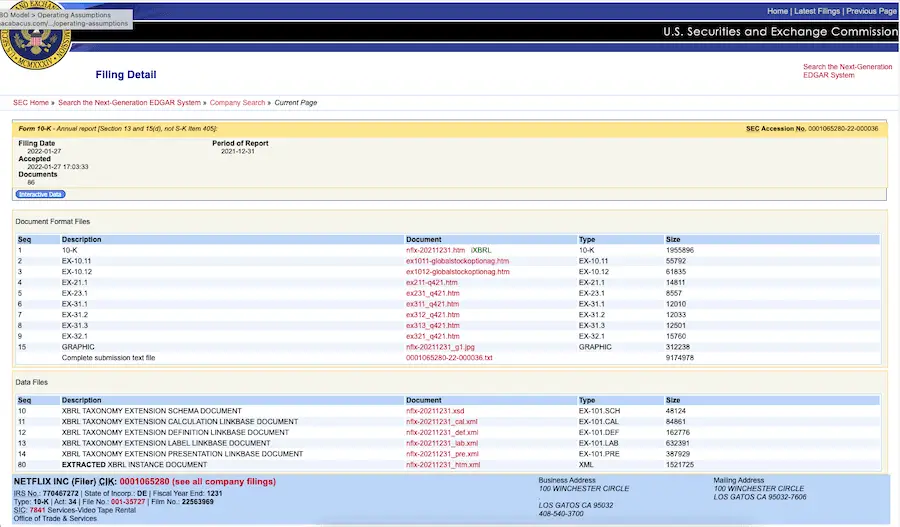
Task: Select GRAPHIC description in seq 15 row
Action: tap(78, 347)
